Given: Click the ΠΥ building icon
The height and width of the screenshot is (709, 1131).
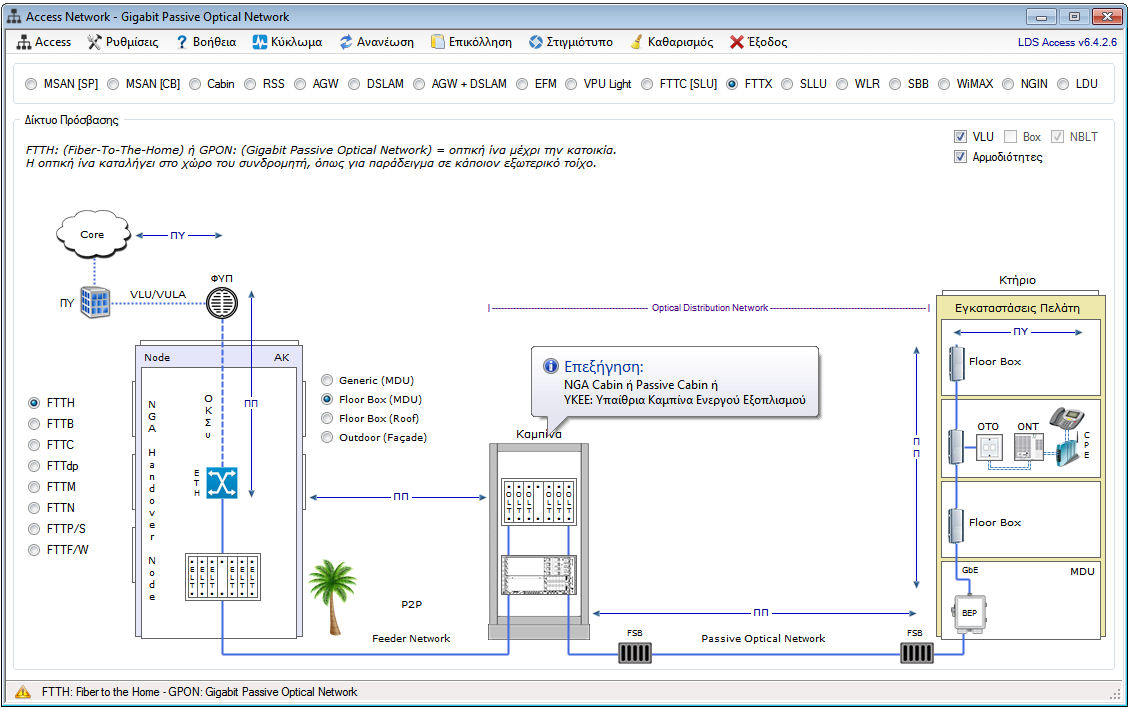Looking at the screenshot, I should [x=95, y=303].
